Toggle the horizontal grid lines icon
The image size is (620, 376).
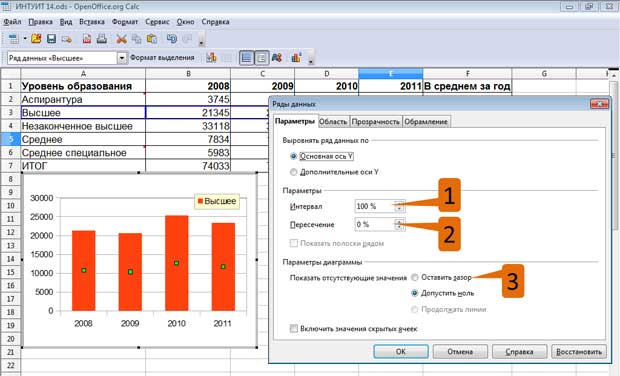(246, 58)
